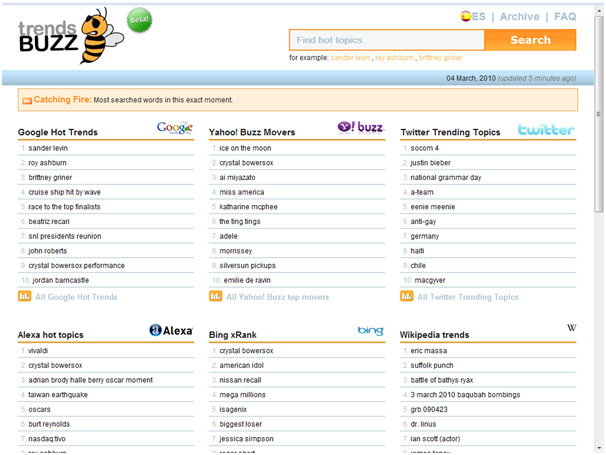The height and width of the screenshot is (455, 606).
Task: Open jordan barncastle trend
Action: point(60,280)
